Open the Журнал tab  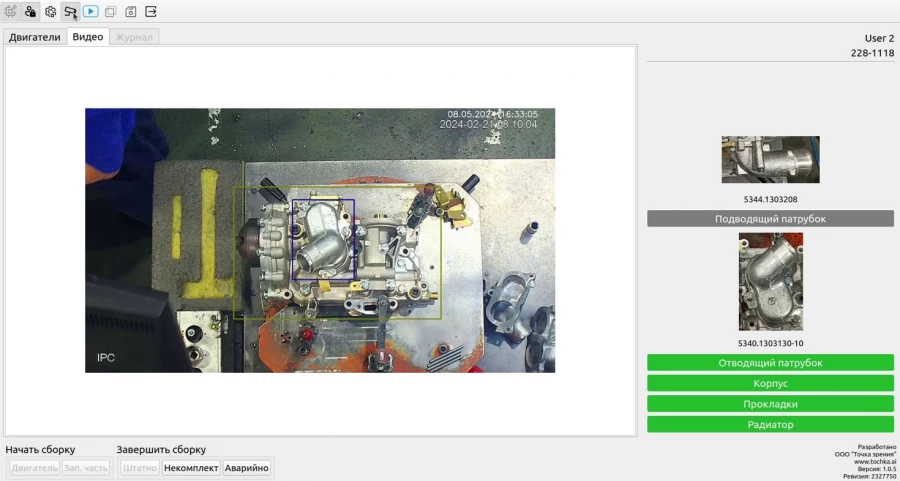click(x=134, y=37)
